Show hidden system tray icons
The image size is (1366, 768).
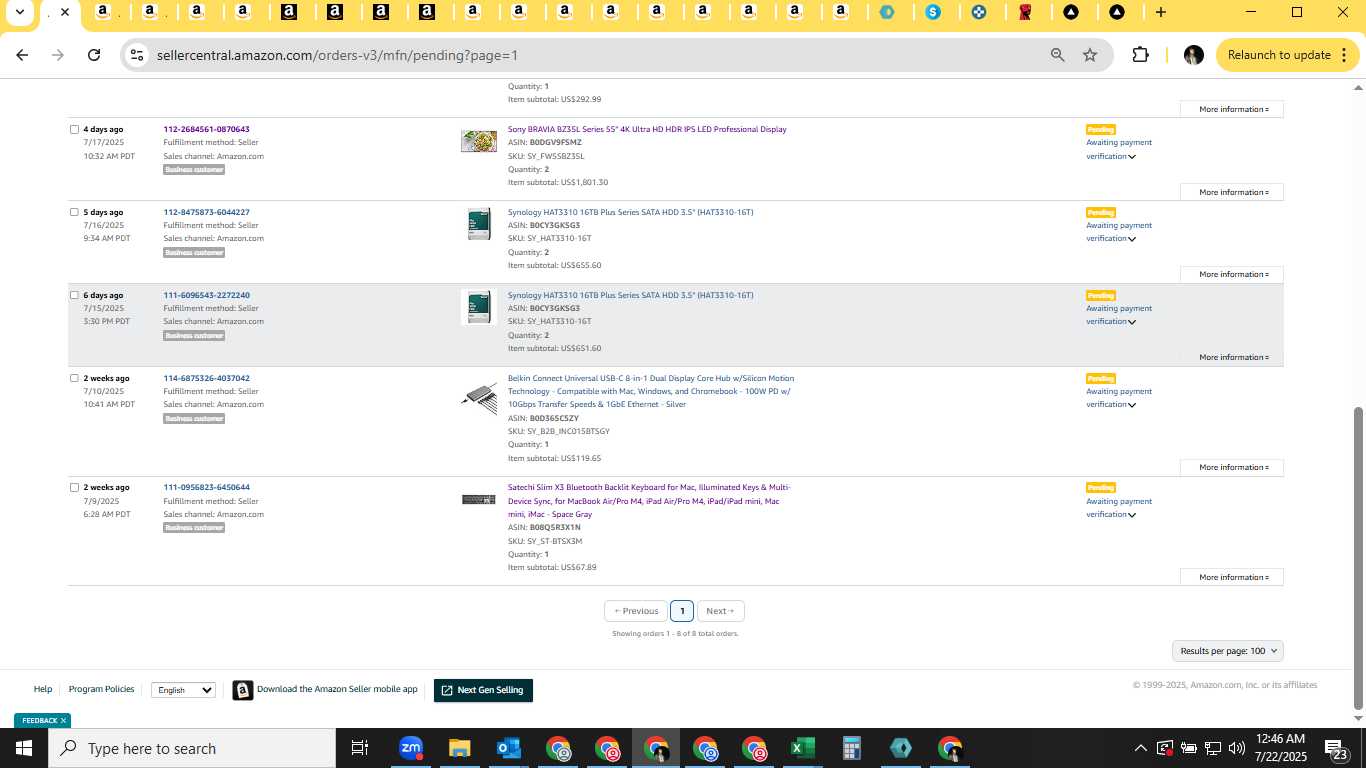pyautogui.click(x=1140, y=748)
